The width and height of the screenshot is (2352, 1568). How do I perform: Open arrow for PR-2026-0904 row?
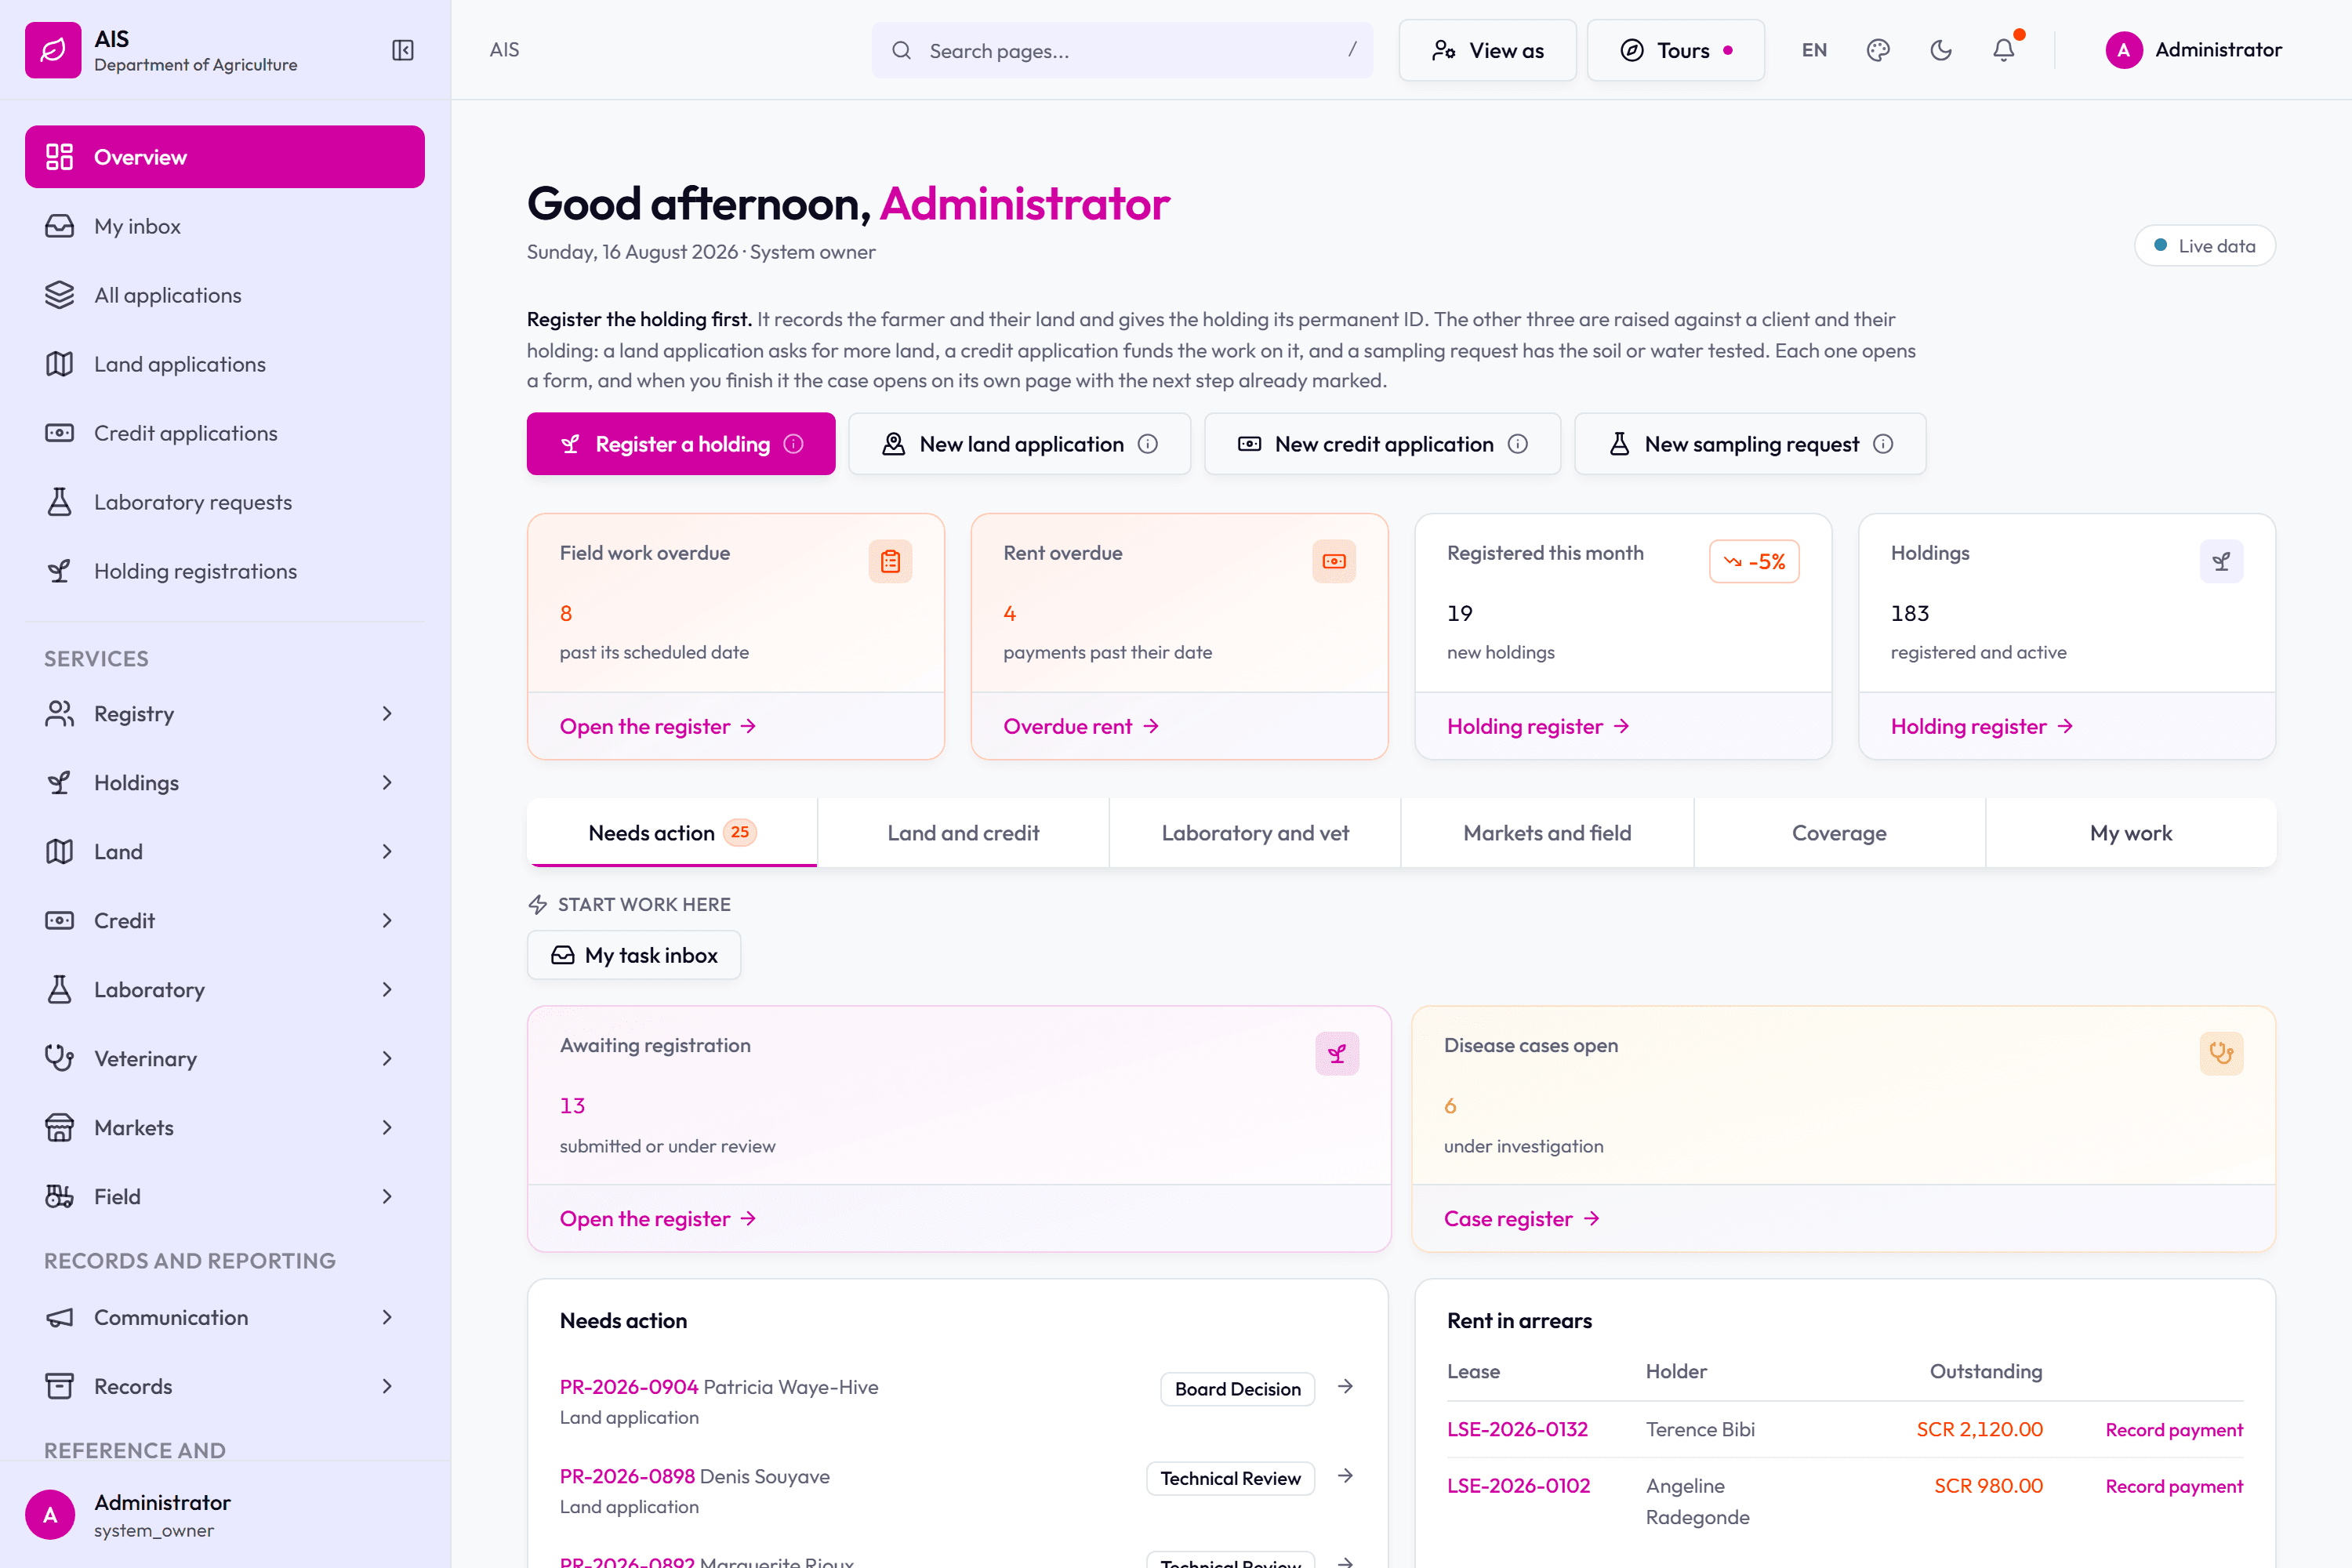coord(1346,1387)
